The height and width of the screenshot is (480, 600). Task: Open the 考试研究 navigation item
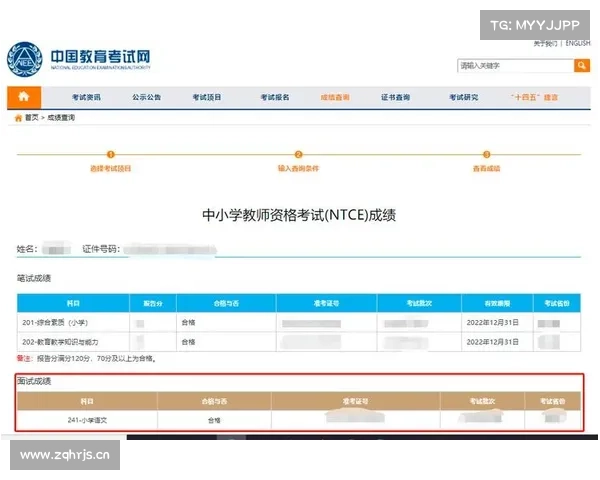click(x=463, y=98)
